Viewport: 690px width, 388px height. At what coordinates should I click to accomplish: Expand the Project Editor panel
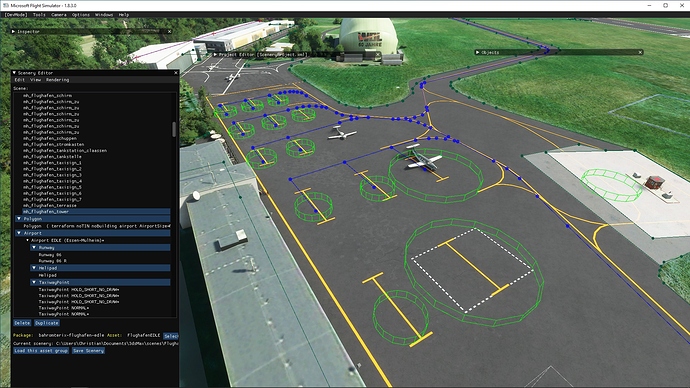[x=215, y=55]
